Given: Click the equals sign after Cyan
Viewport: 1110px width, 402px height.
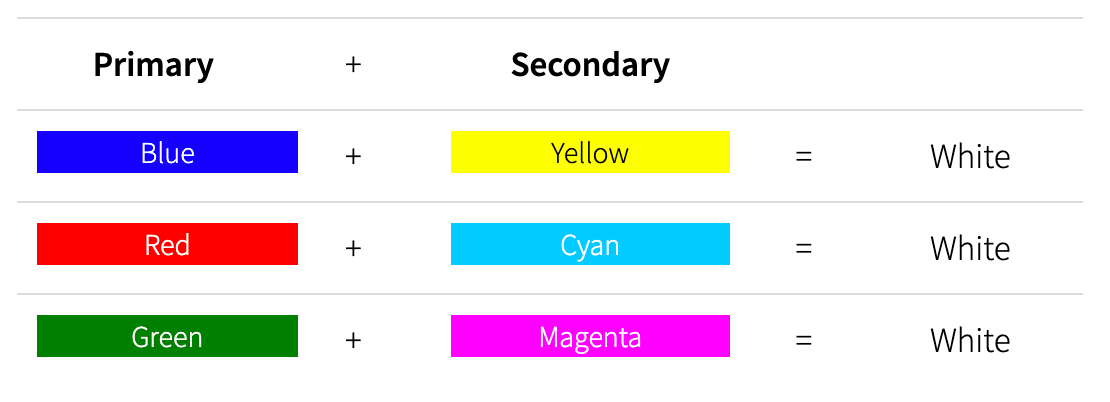Looking at the screenshot, I should click(x=803, y=248).
